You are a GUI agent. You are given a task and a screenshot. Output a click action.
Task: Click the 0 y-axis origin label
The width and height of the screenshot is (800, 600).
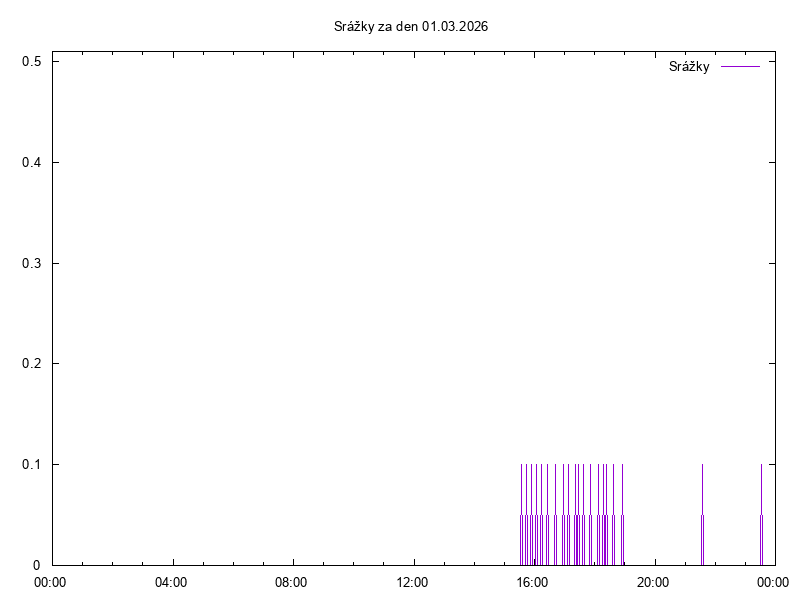coord(37,565)
